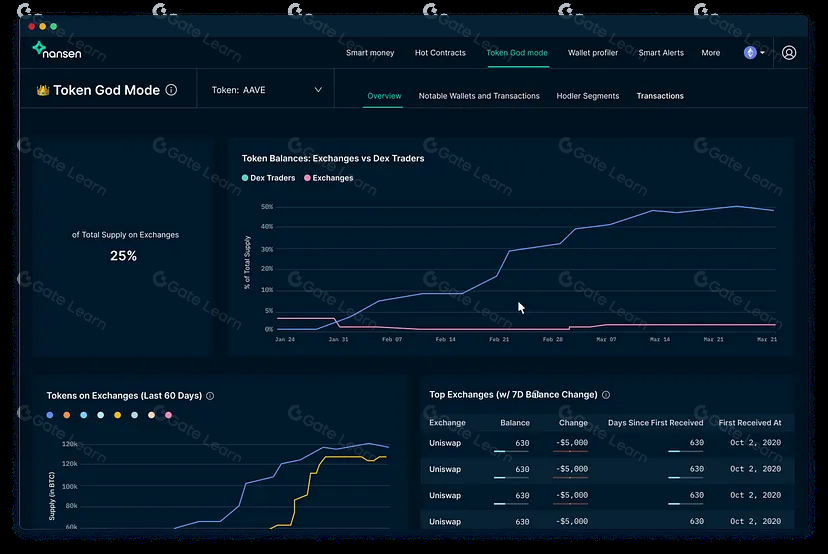Click the Feb 14 x-axis label
This screenshot has height=554, width=828.
446,340
